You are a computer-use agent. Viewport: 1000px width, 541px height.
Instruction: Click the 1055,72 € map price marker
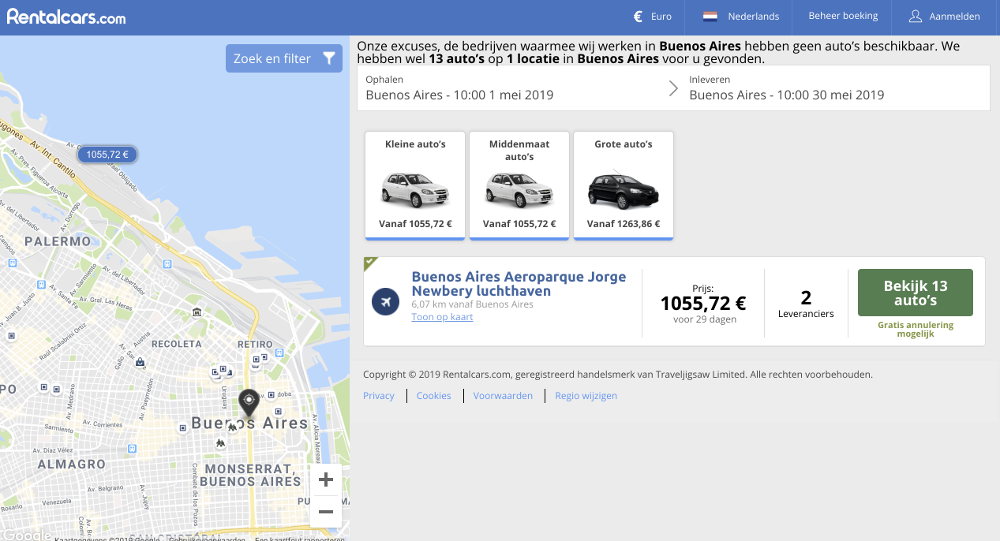108,154
